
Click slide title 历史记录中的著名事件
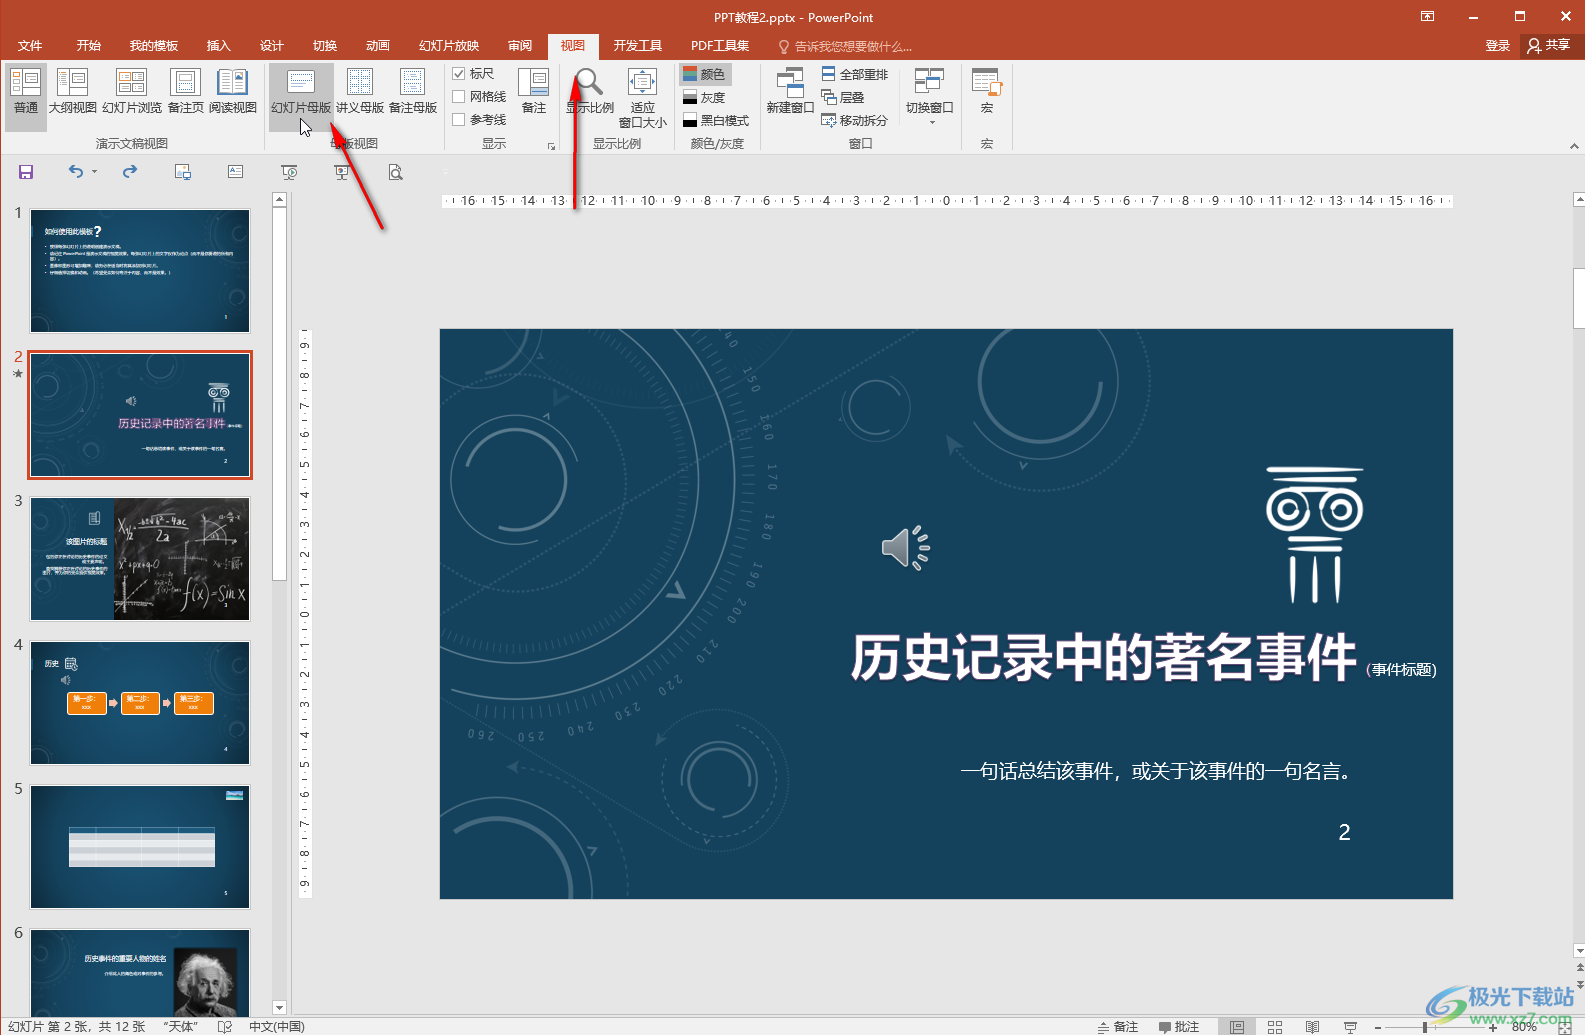(1103, 658)
